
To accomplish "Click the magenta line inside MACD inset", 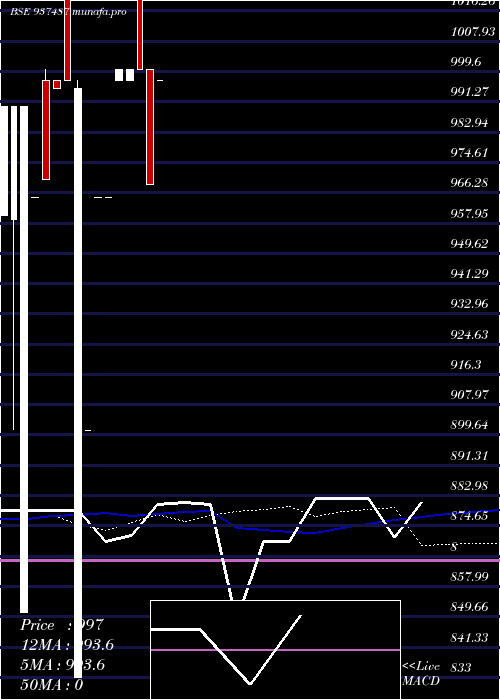I will coord(275,650).
